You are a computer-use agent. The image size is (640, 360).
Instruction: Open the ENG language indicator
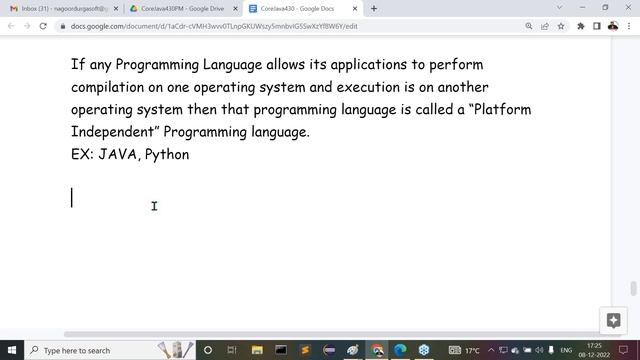pyautogui.click(x=566, y=350)
